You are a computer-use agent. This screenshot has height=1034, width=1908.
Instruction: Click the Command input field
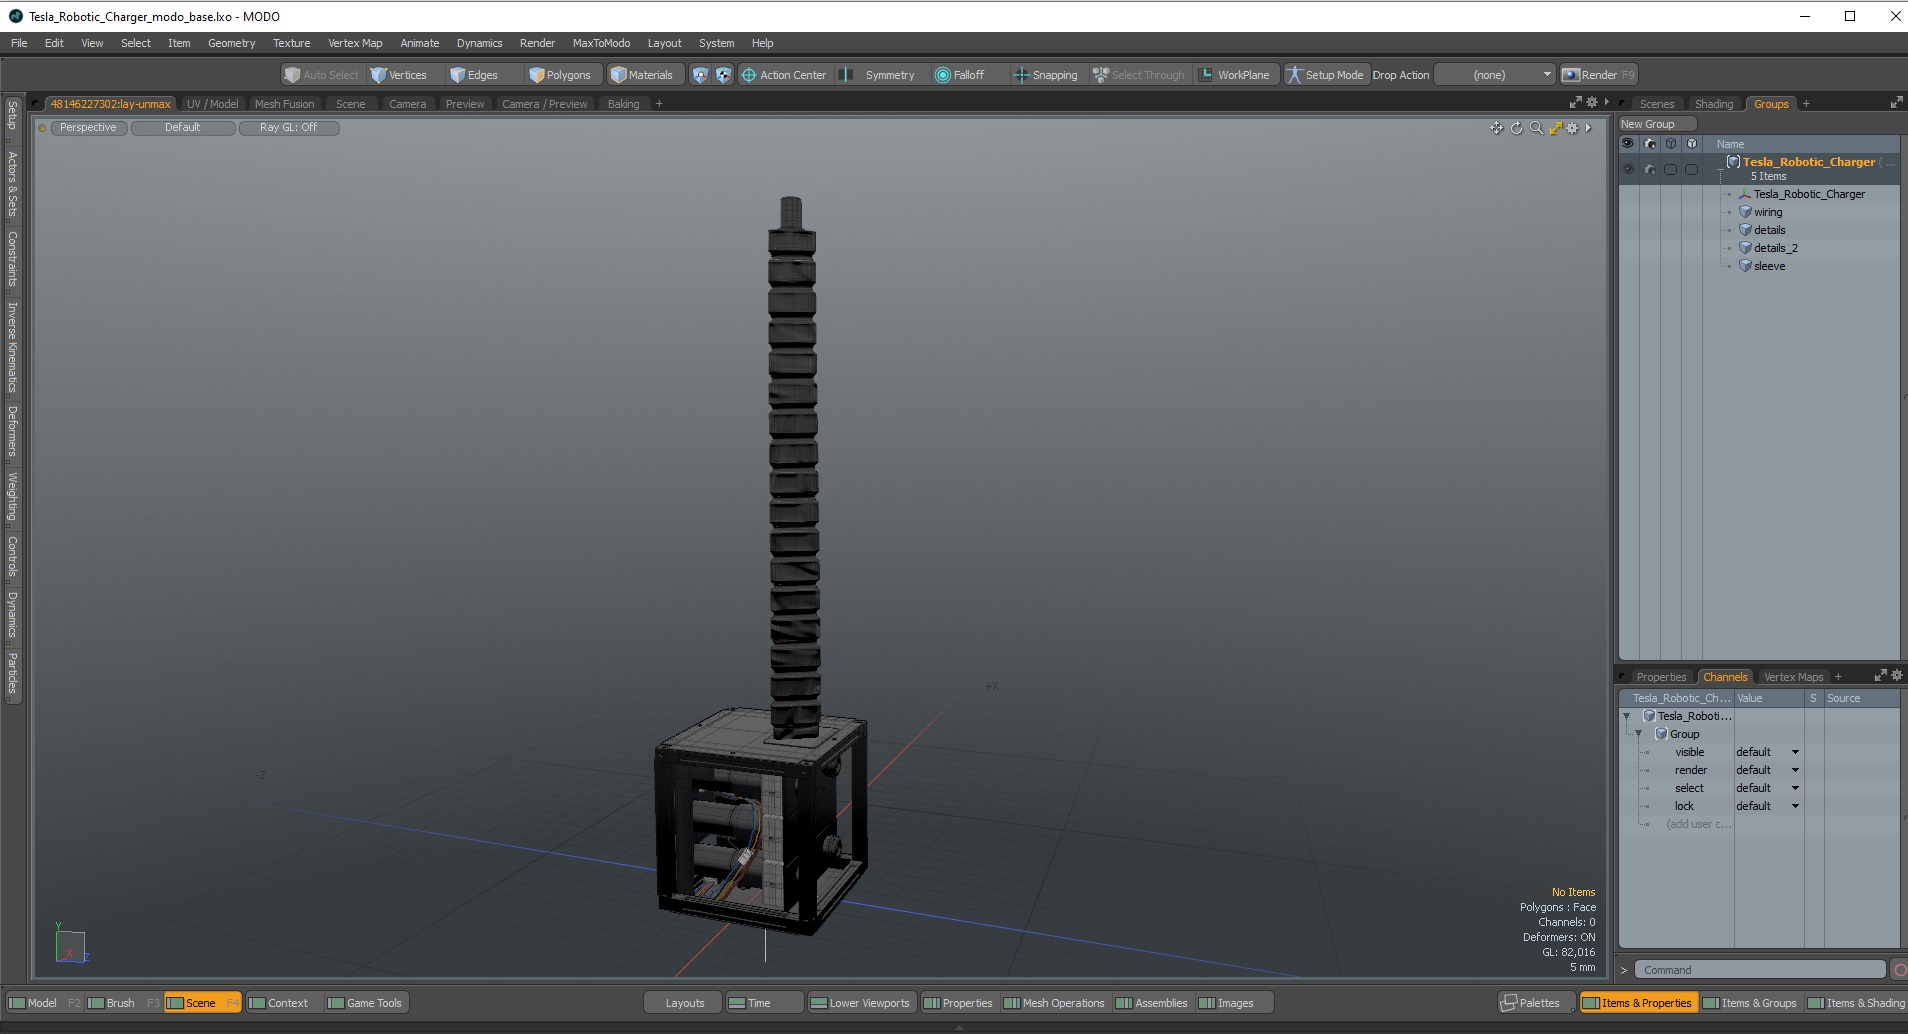click(x=1760, y=970)
